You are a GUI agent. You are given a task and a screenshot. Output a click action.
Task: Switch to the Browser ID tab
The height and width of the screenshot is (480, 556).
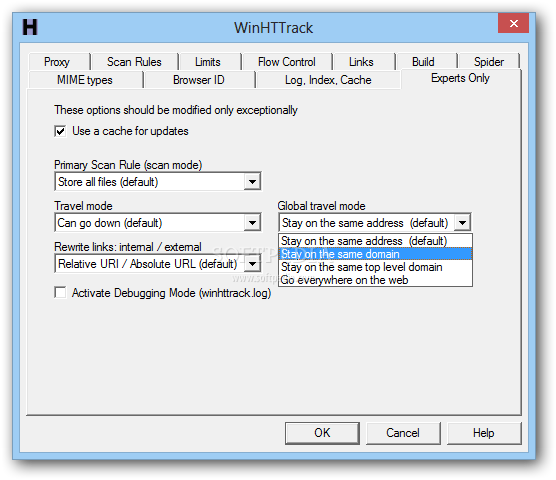(x=199, y=80)
